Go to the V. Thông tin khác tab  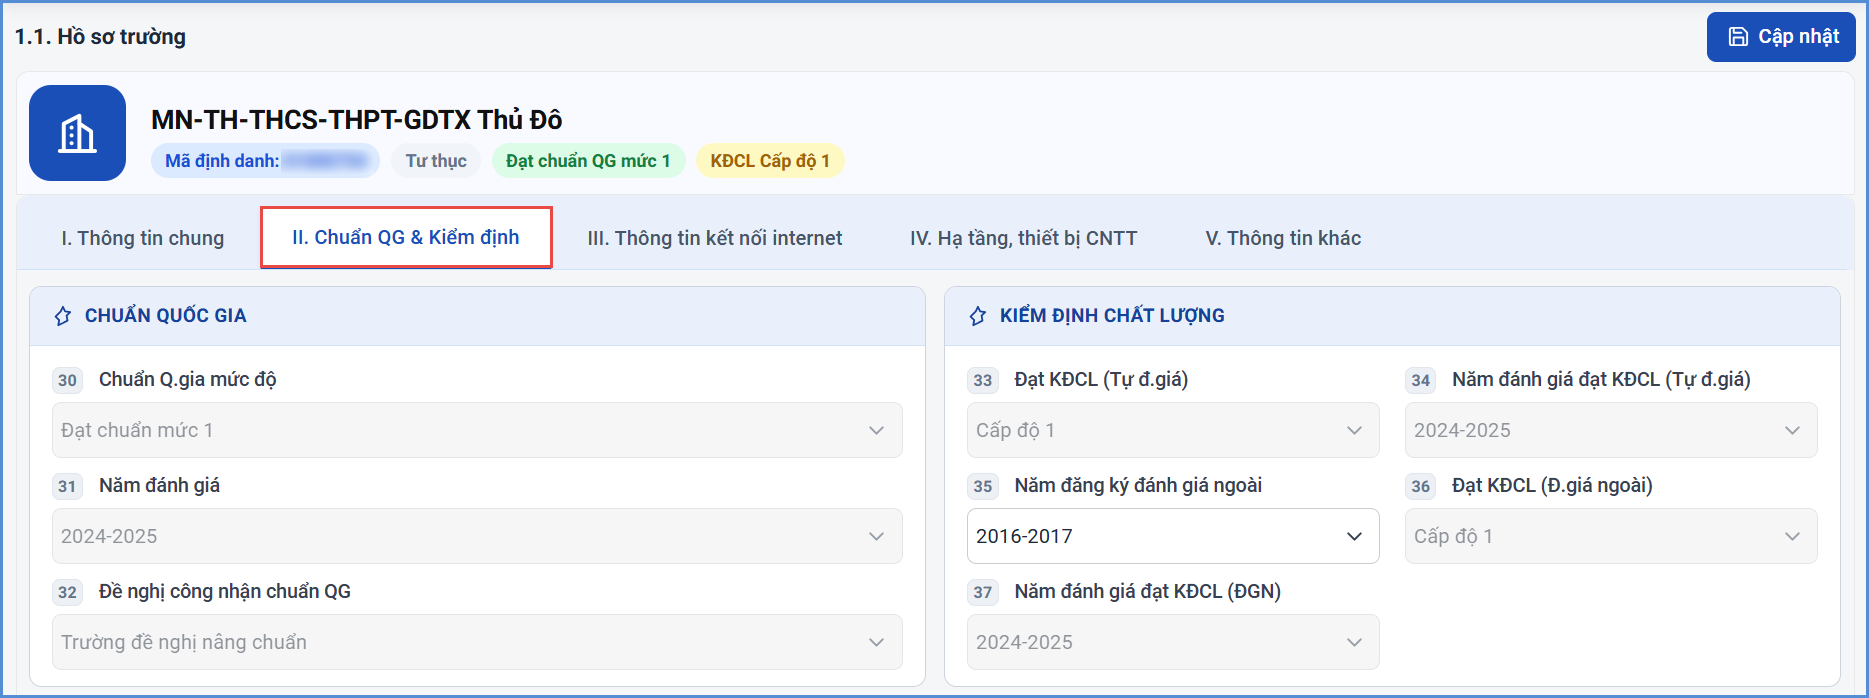pos(1283,238)
